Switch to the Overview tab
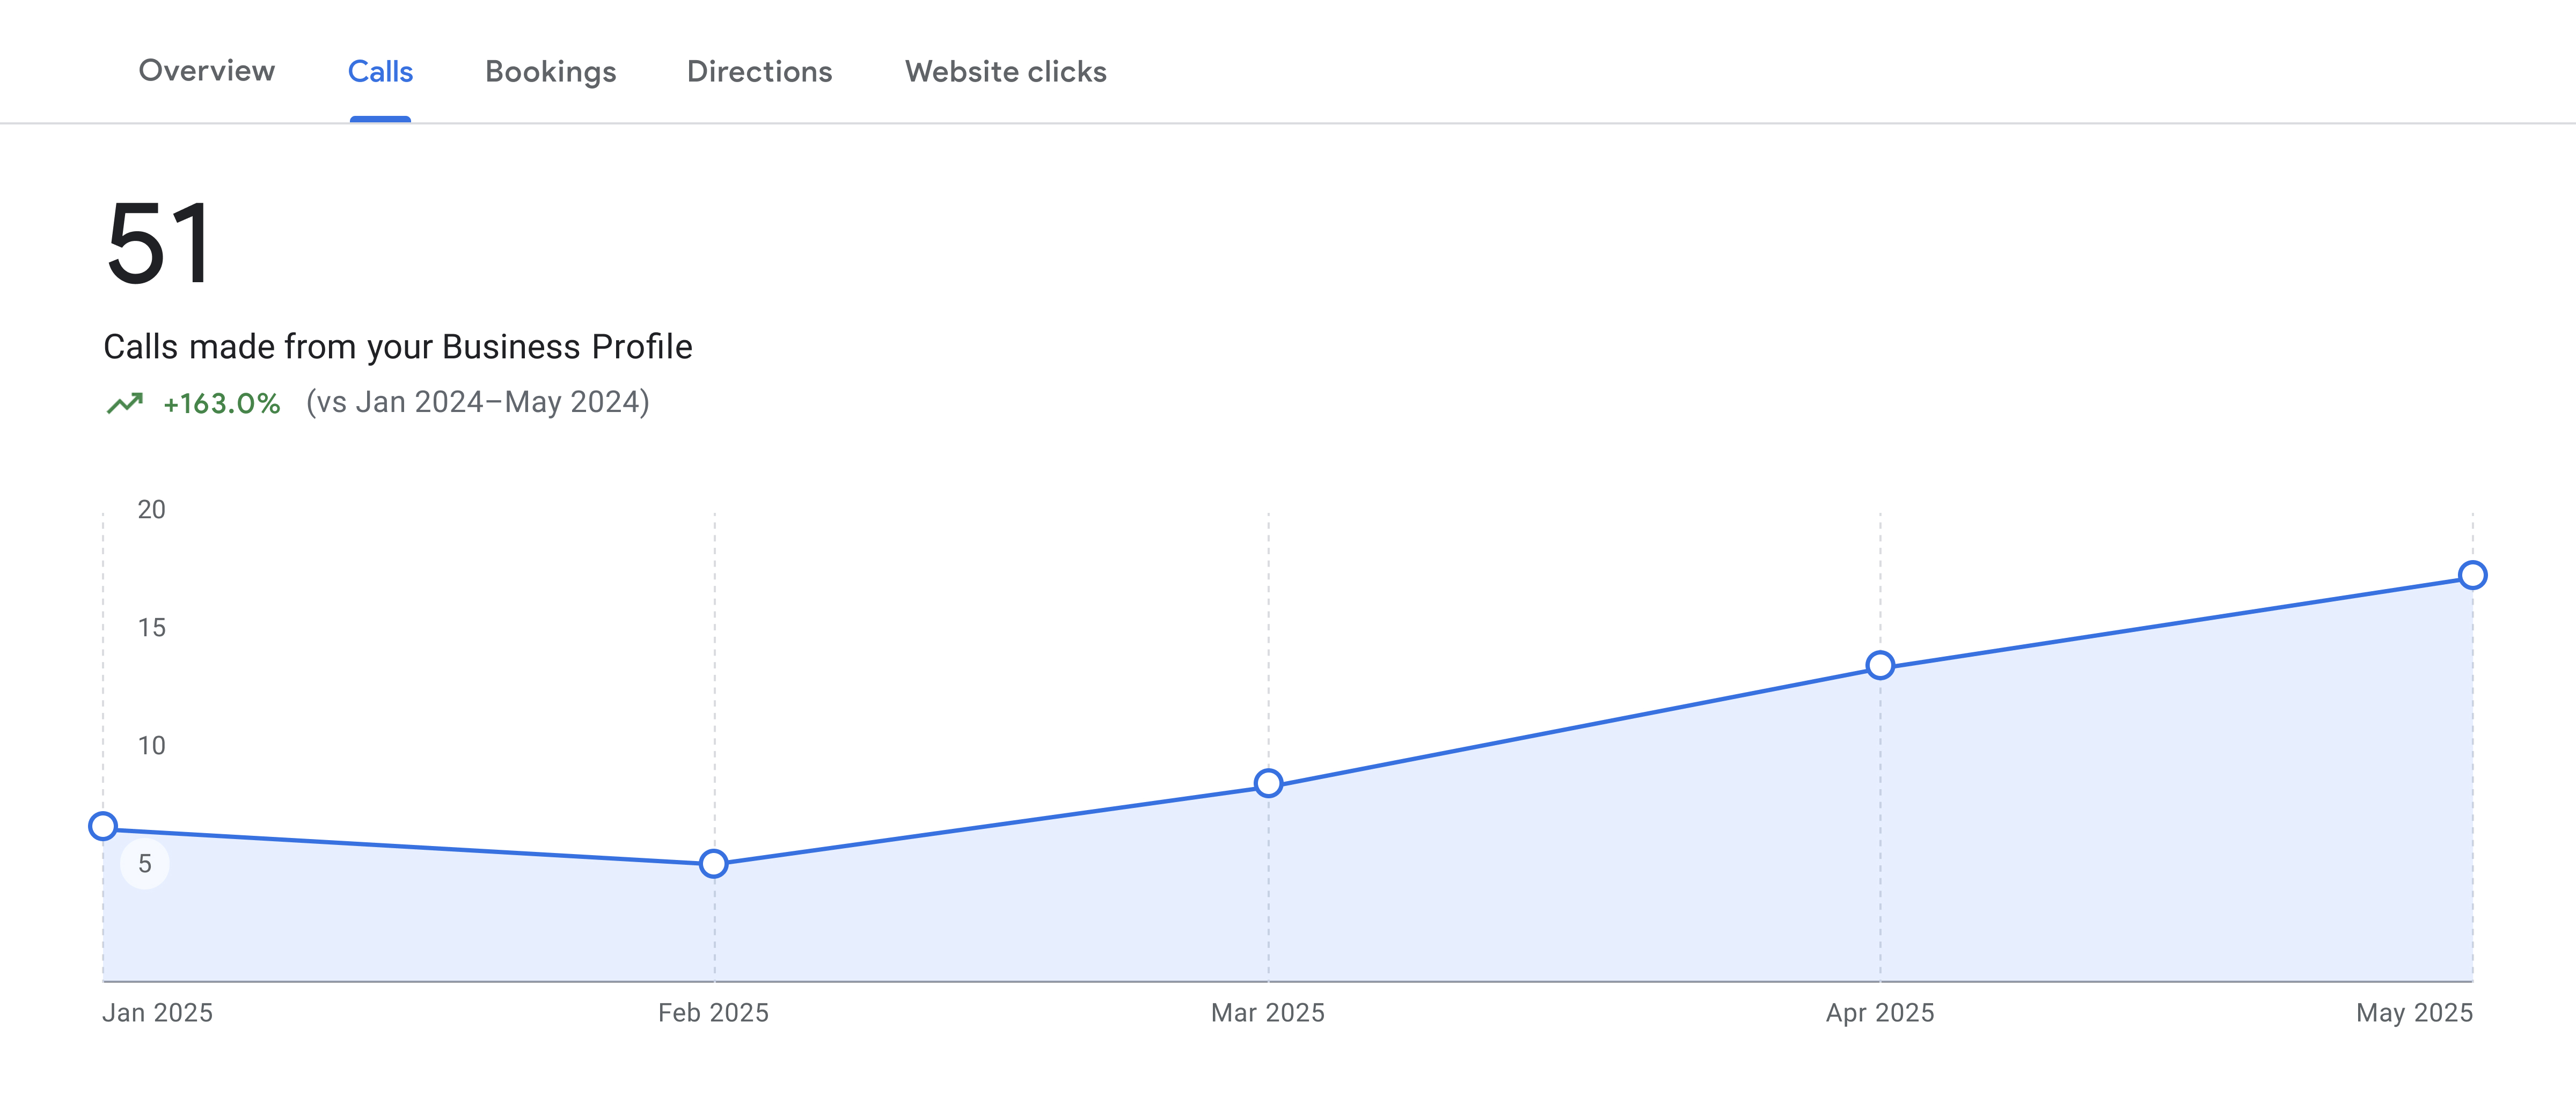2576x1103 pixels. (206, 71)
